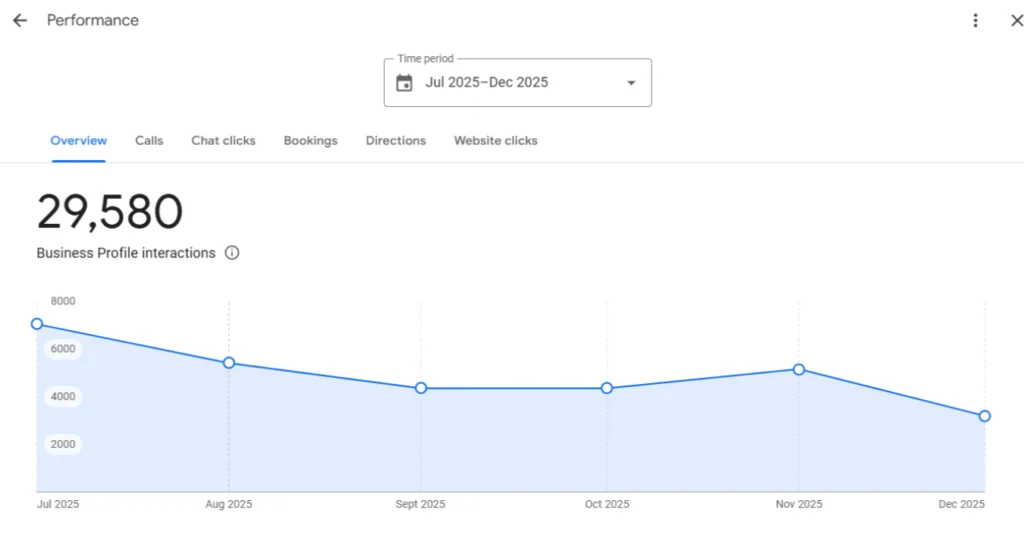Click the calendar icon in Time period
This screenshot has width=1024, height=554.
pyautogui.click(x=404, y=83)
